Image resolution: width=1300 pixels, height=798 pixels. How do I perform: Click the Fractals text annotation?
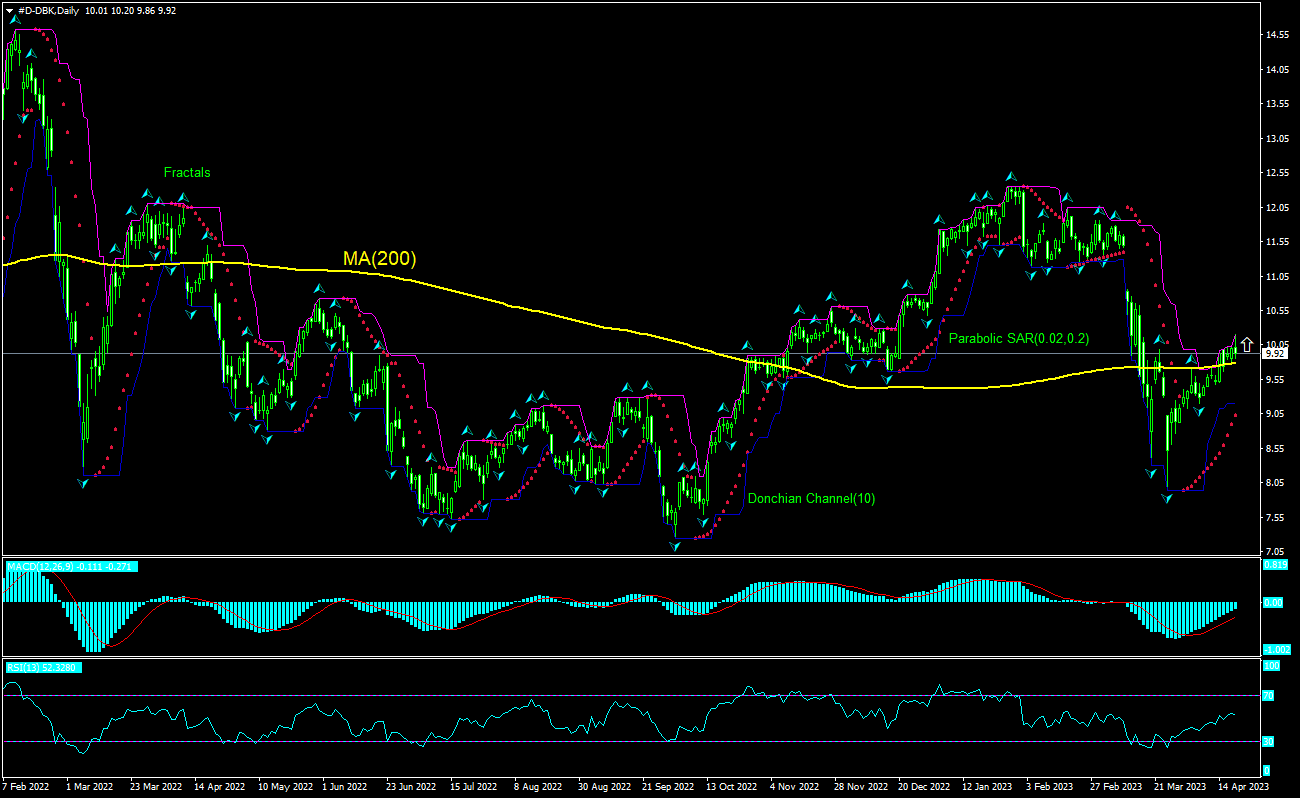coord(187,172)
